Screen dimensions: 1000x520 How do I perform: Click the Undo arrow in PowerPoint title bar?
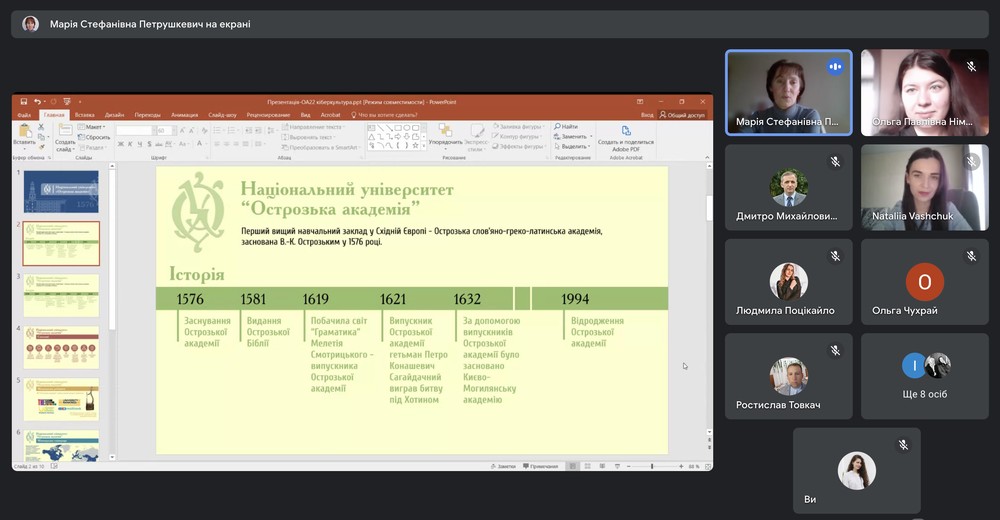pos(37,101)
